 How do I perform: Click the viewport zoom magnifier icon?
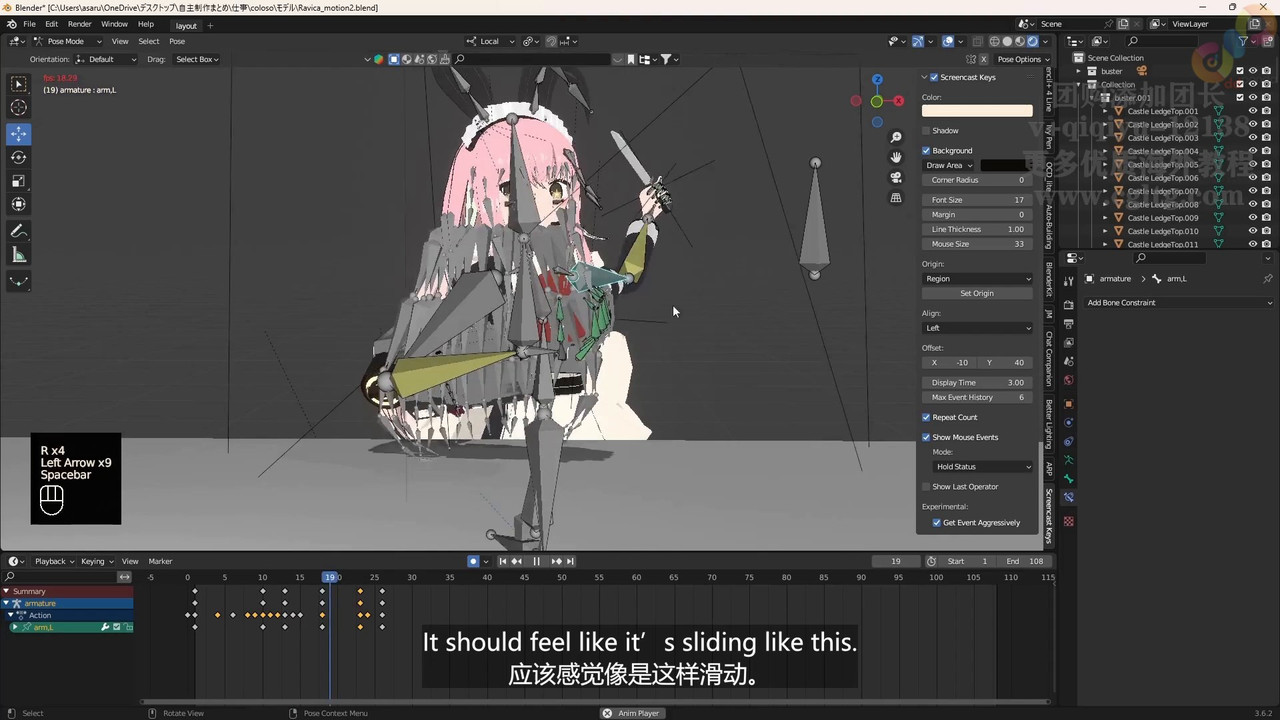click(x=896, y=137)
